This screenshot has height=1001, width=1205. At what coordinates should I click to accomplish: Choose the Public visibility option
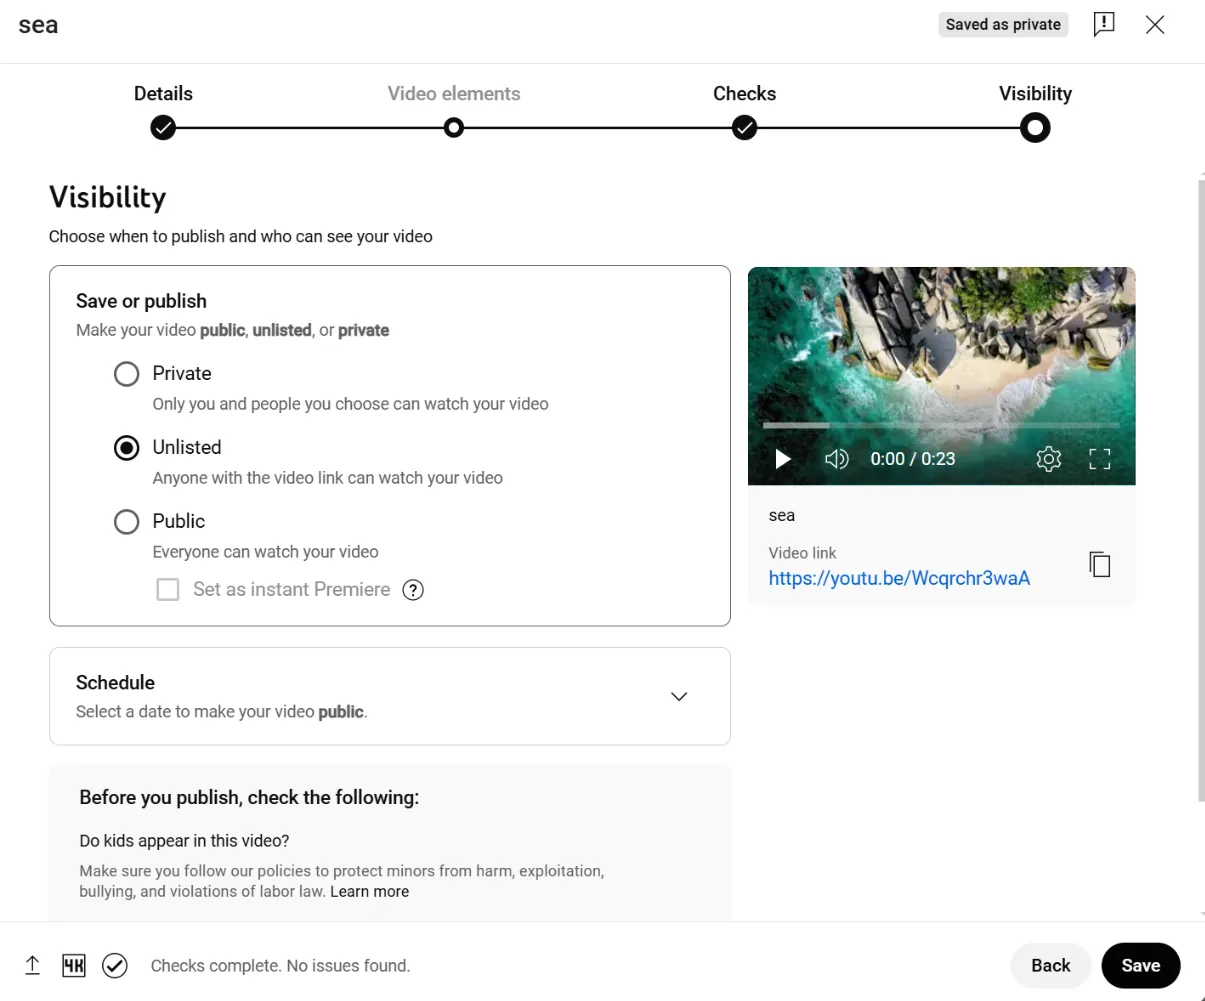tap(127, 522)
